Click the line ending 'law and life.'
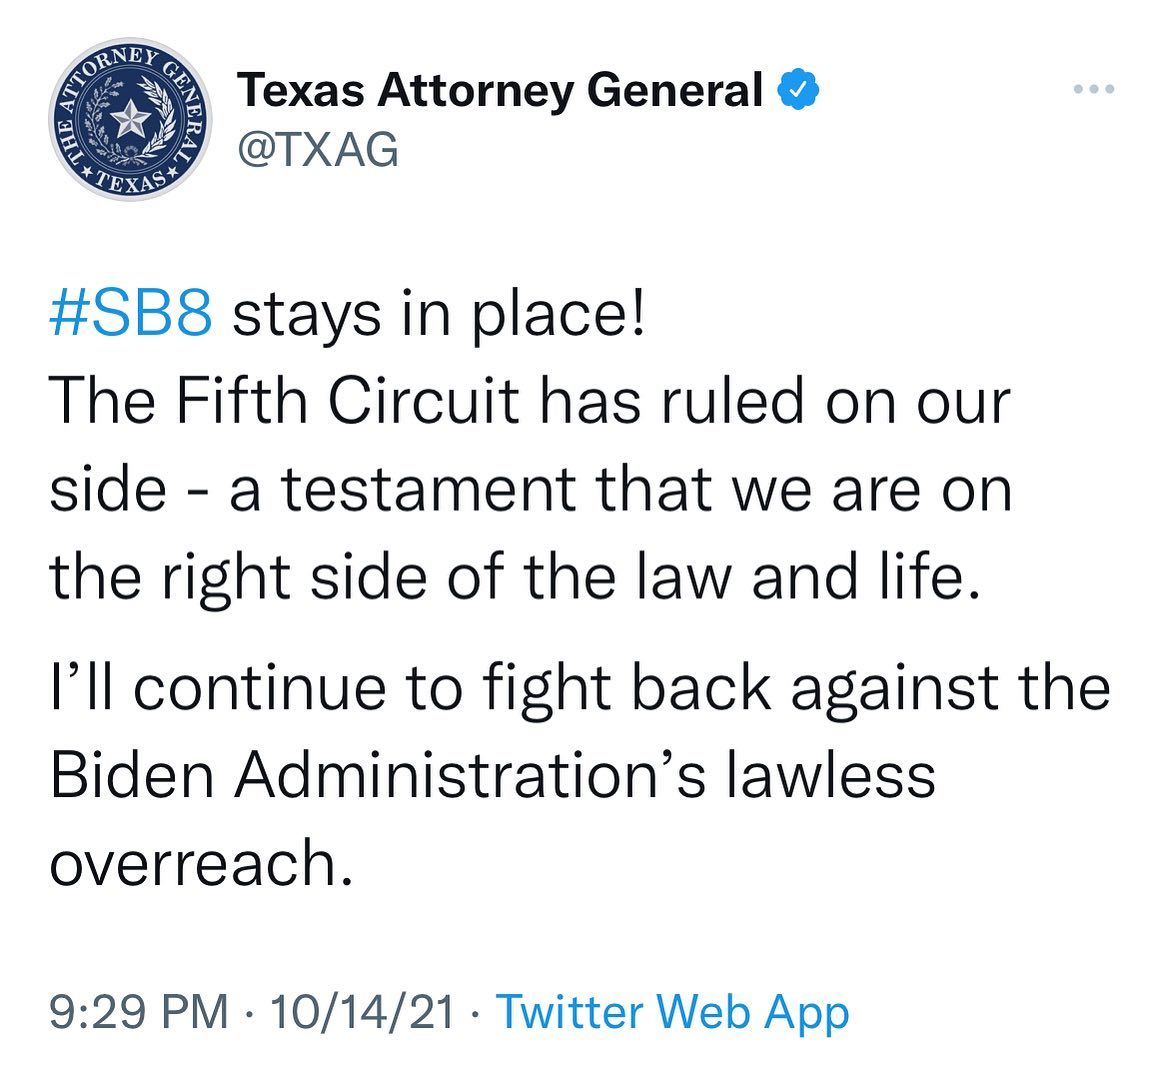The image size is (1169, 1074). [510, 577]
